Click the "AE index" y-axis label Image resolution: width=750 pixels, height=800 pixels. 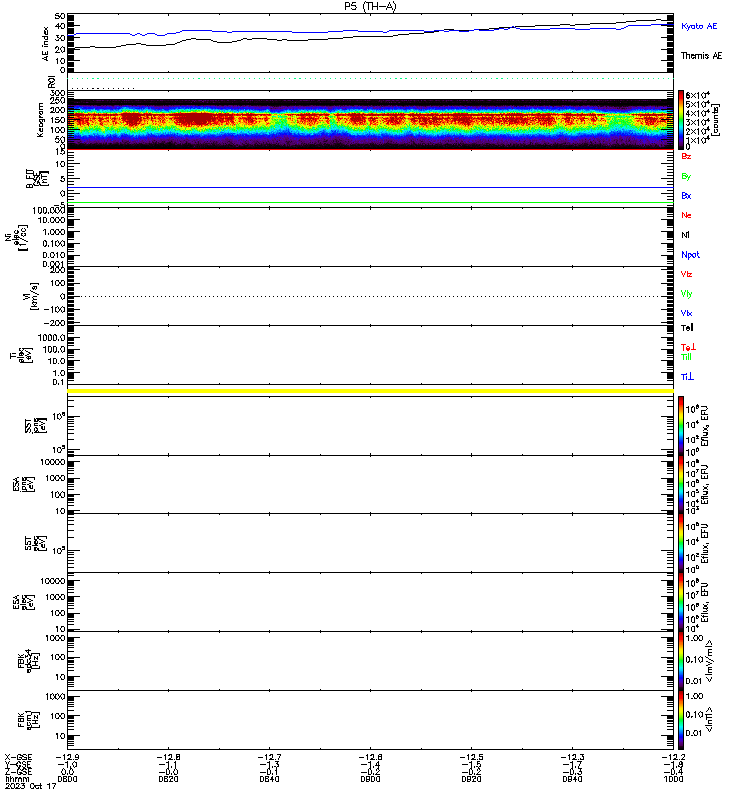(x=45, y=44)
